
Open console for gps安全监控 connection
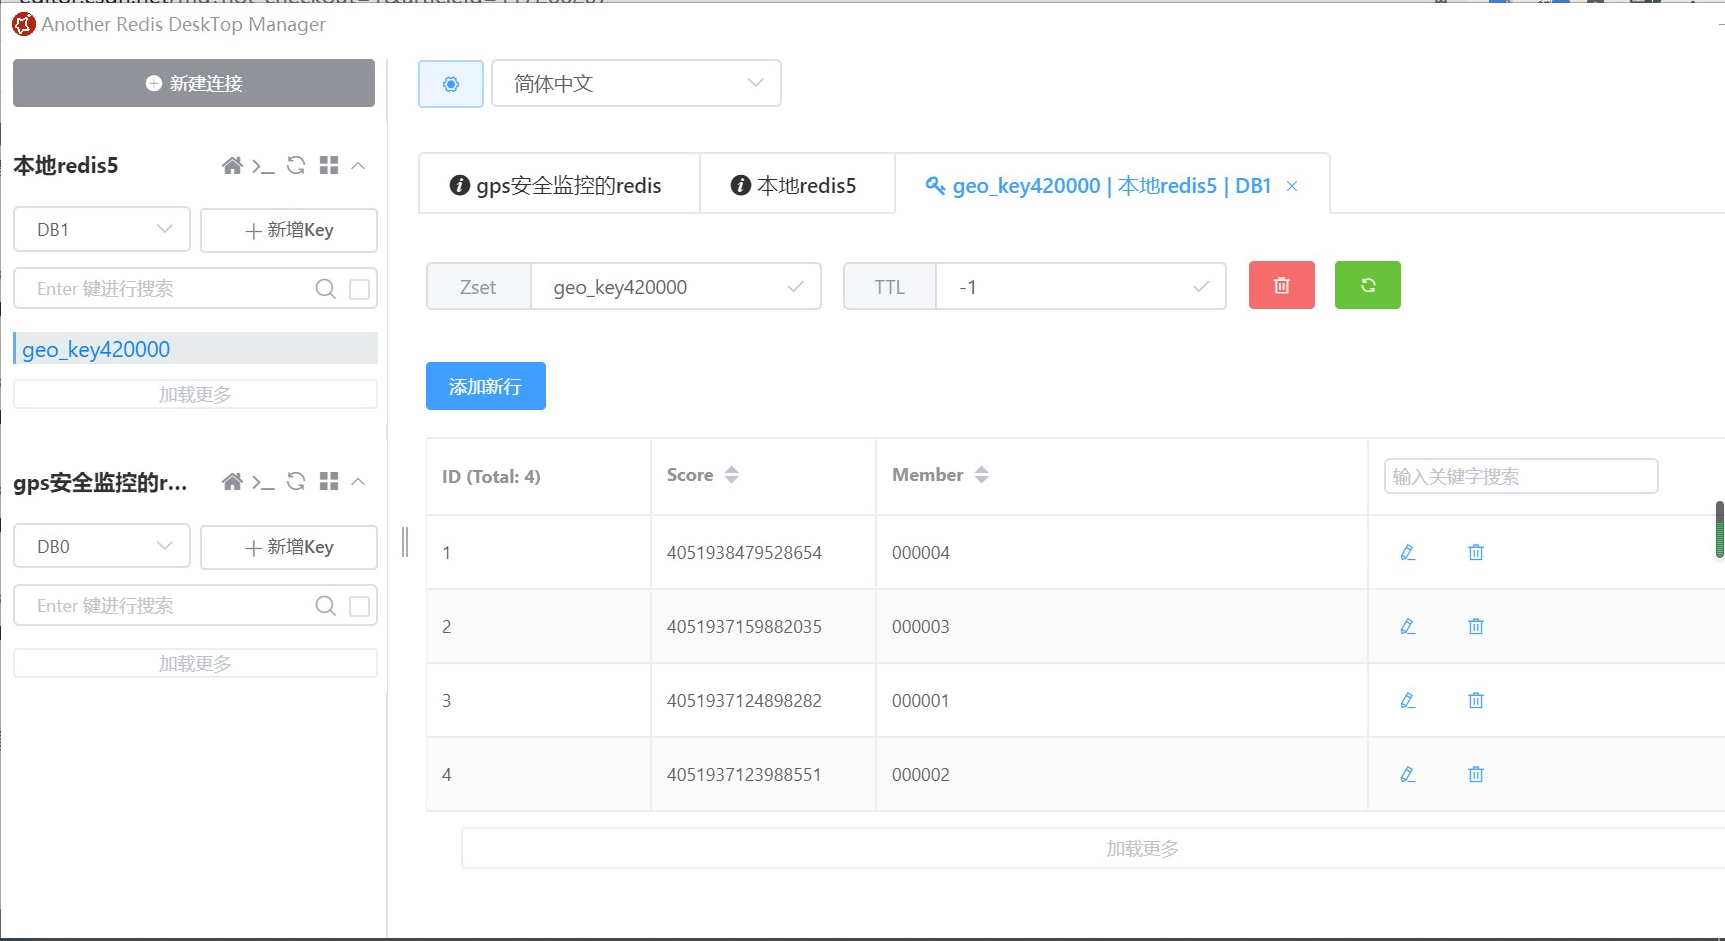(x=263, y=482)
